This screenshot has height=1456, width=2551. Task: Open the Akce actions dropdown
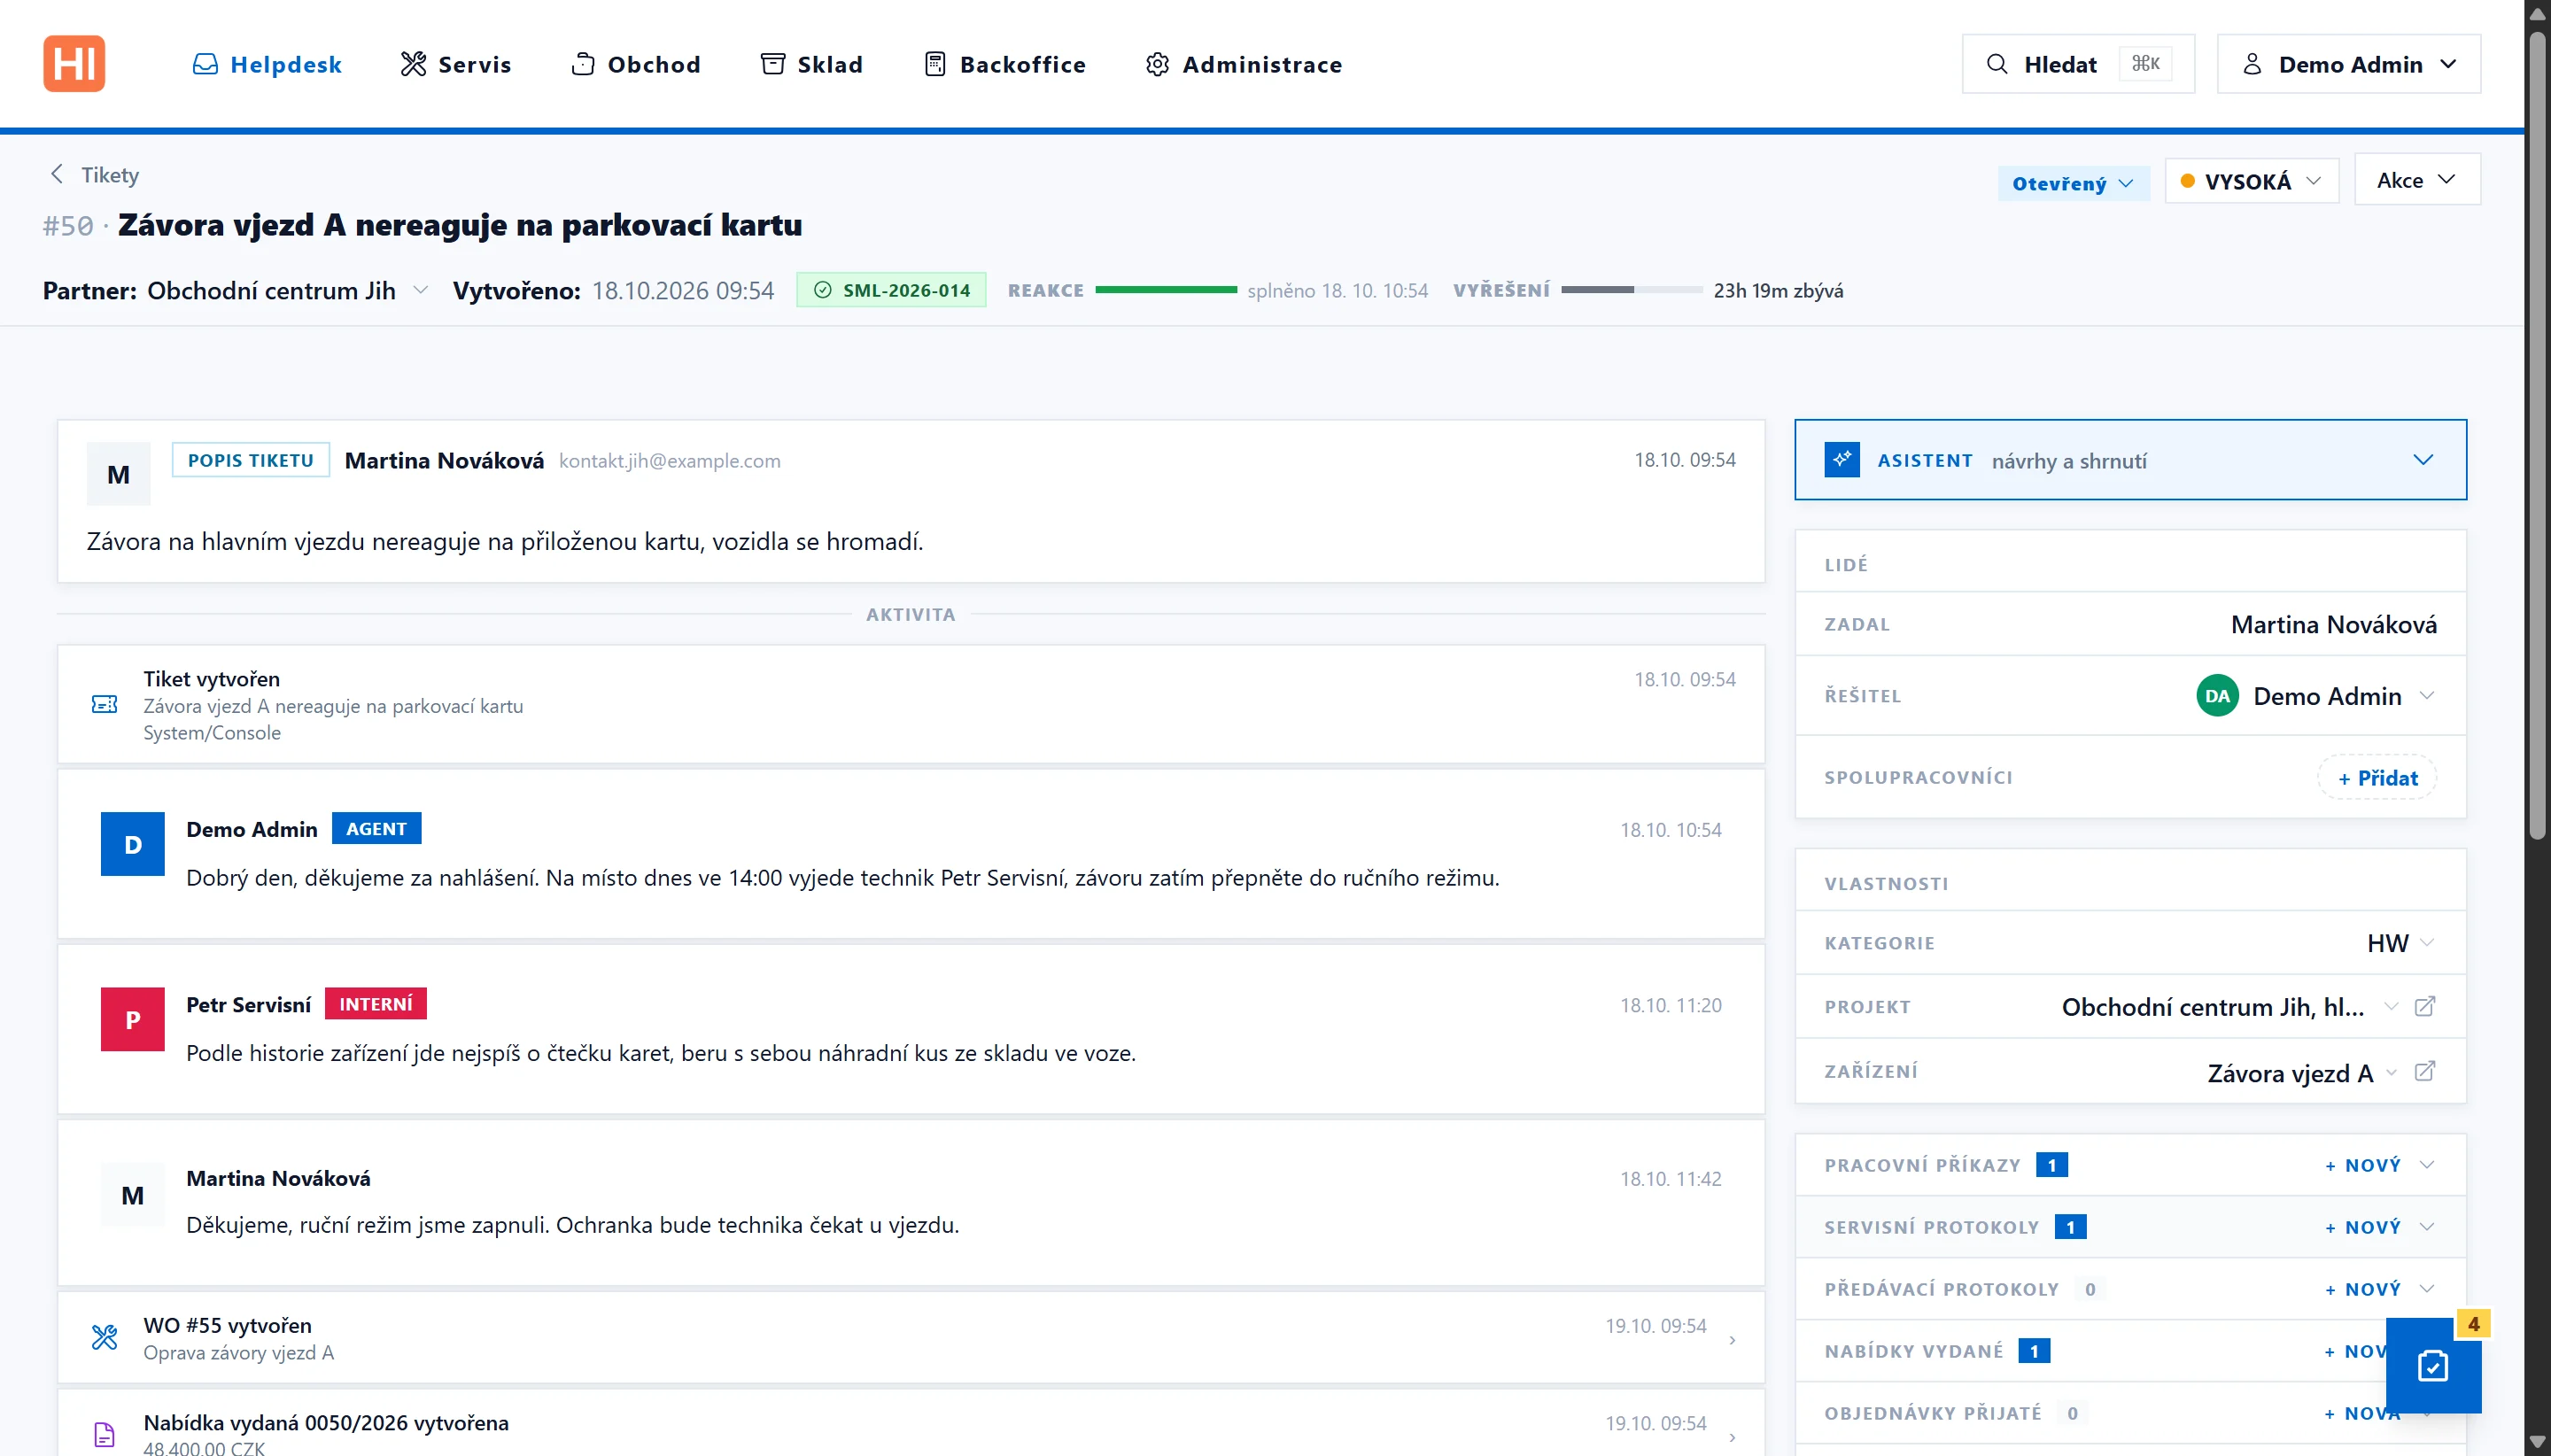(x=2417, y=179)
